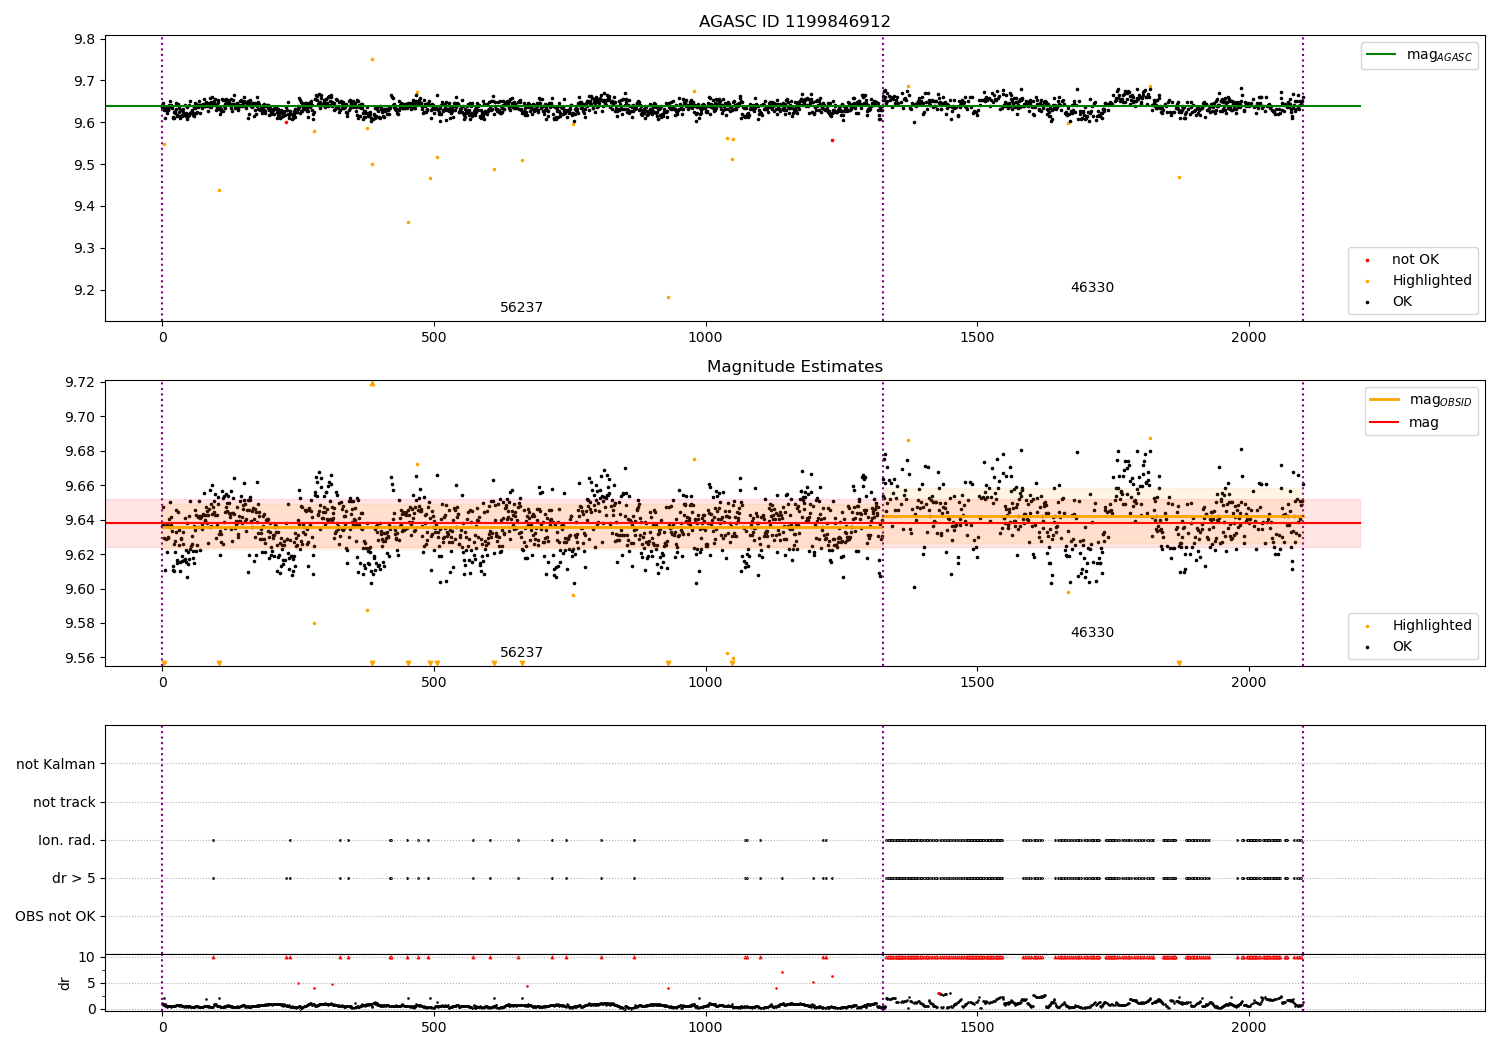Screen dimensions: 1500x1050
Task: Click the 'Ion. rad.' row label
Action: 67,841
